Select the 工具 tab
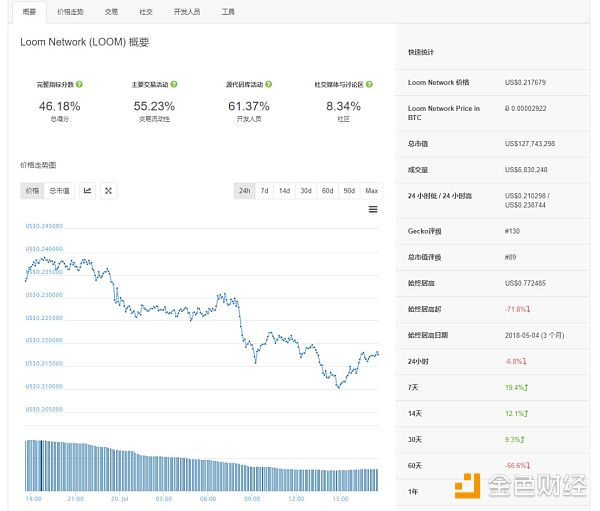 228,12
